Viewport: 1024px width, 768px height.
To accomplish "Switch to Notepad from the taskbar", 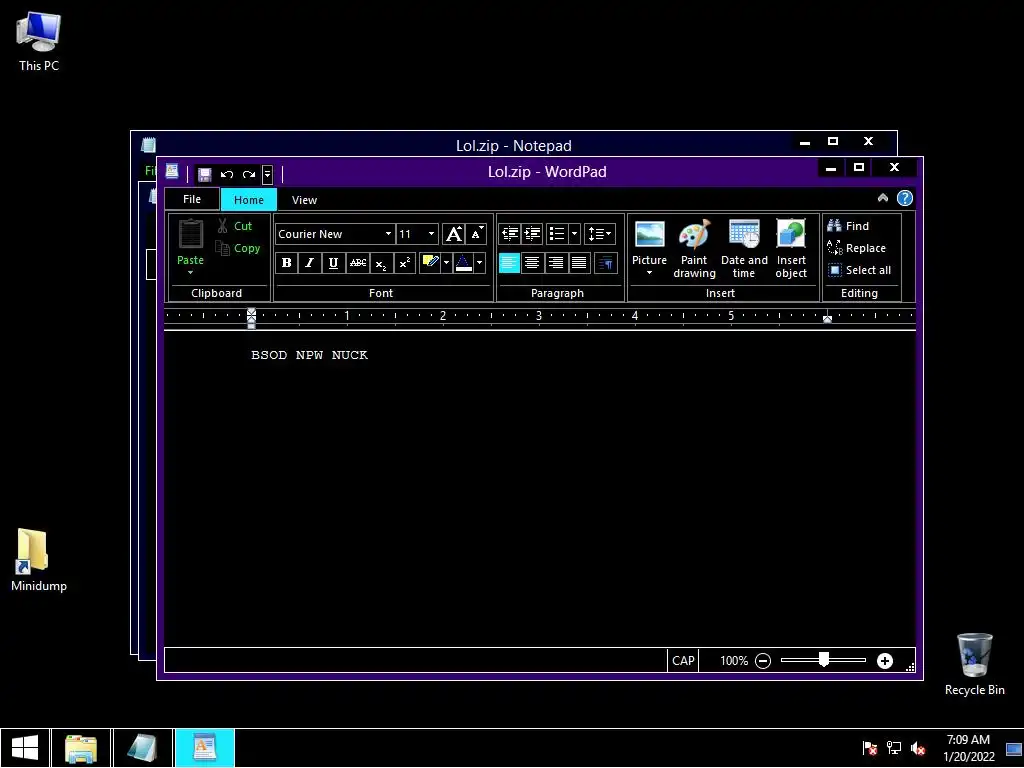I will click(143, 748).
